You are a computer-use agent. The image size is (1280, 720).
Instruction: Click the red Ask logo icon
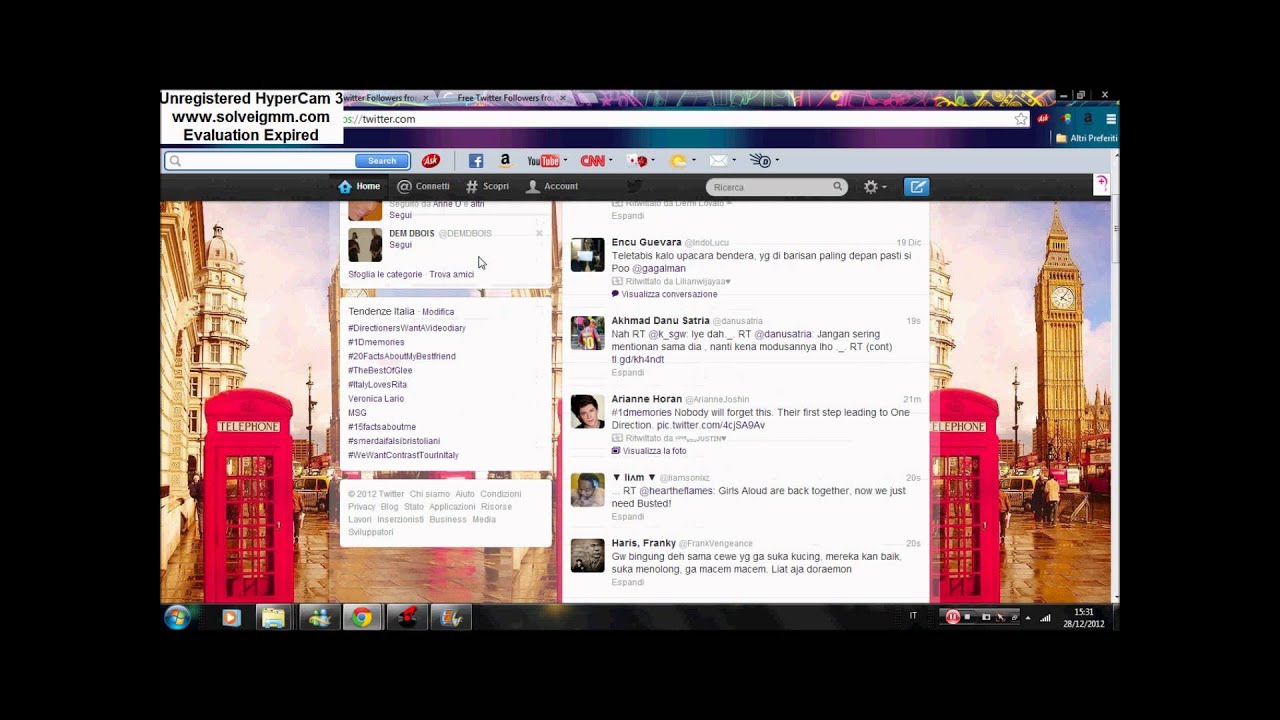(430, 161)
